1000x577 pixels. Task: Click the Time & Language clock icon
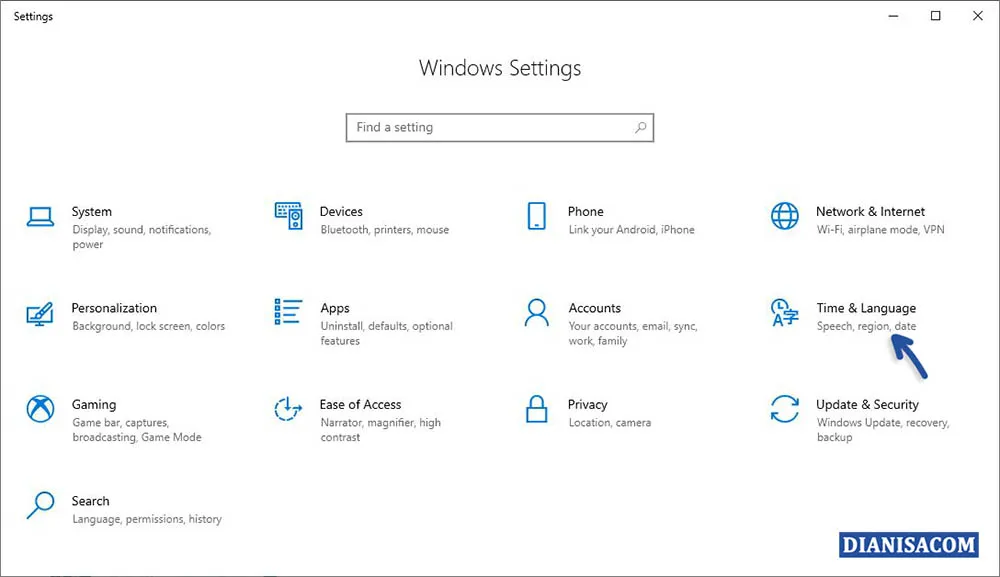785,314
